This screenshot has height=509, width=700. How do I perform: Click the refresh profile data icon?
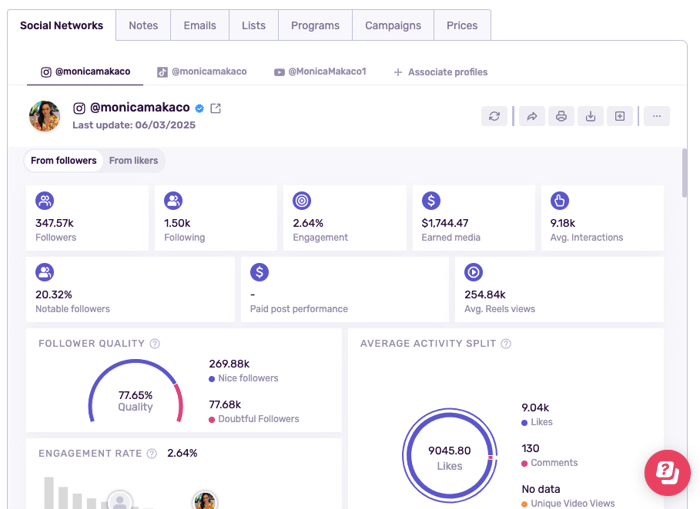494,116
